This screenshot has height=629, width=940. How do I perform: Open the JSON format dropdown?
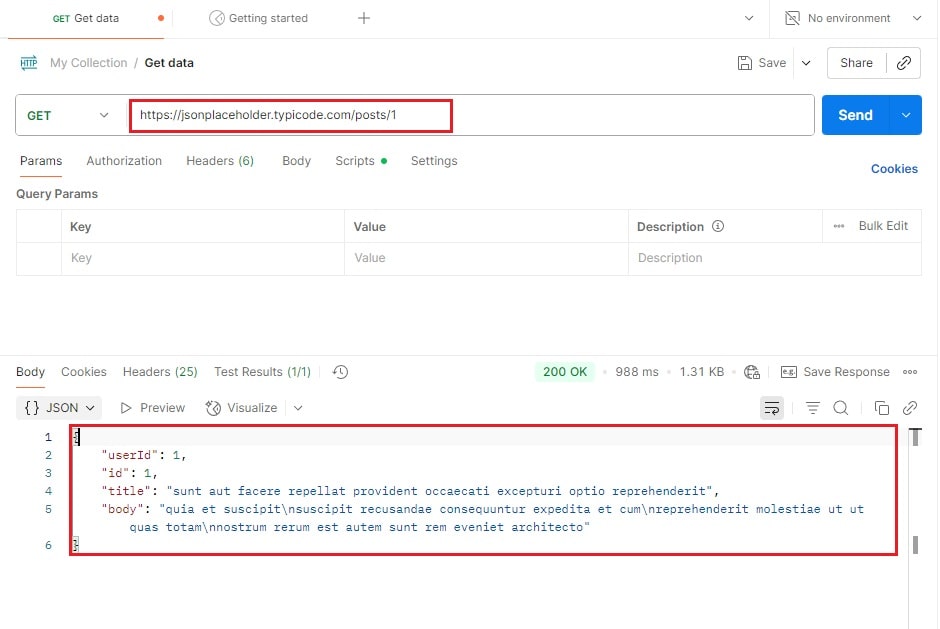(x=60, y=408)
